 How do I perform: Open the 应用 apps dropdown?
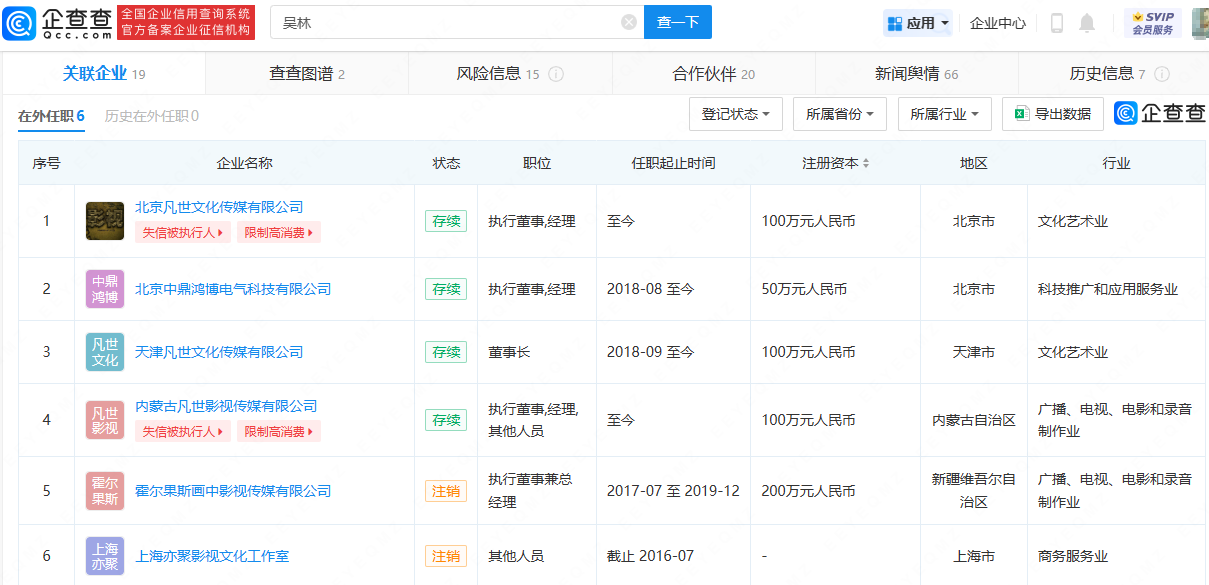point(918,23)
